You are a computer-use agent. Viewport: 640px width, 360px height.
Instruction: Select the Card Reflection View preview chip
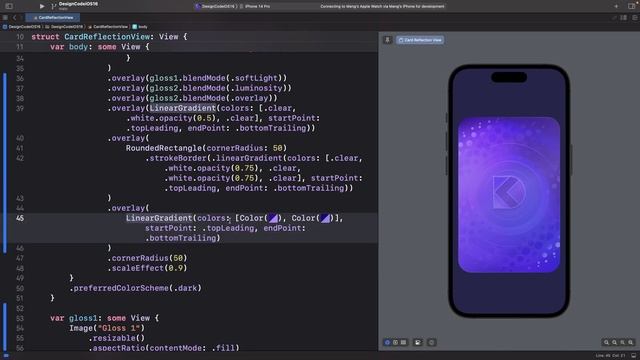tap(420, 40)
